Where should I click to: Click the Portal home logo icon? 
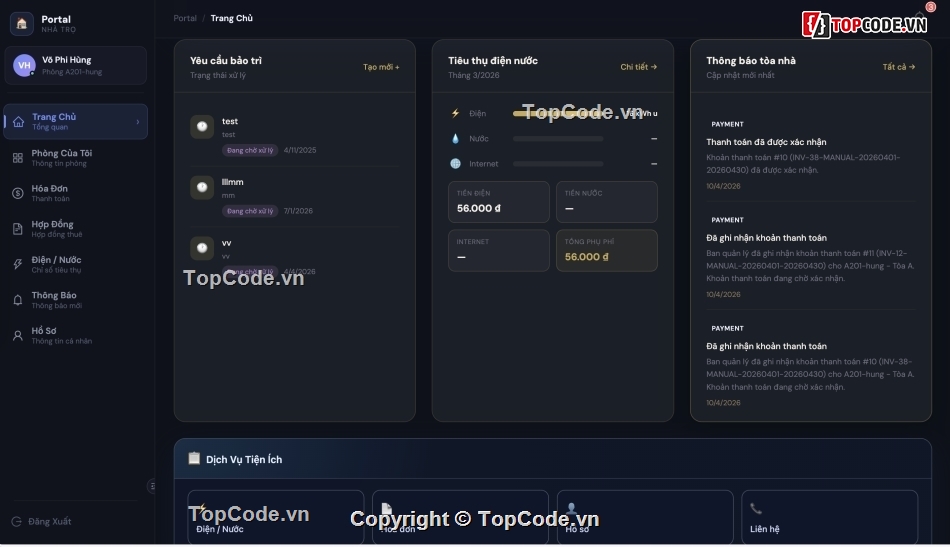[x=22, y=24]
